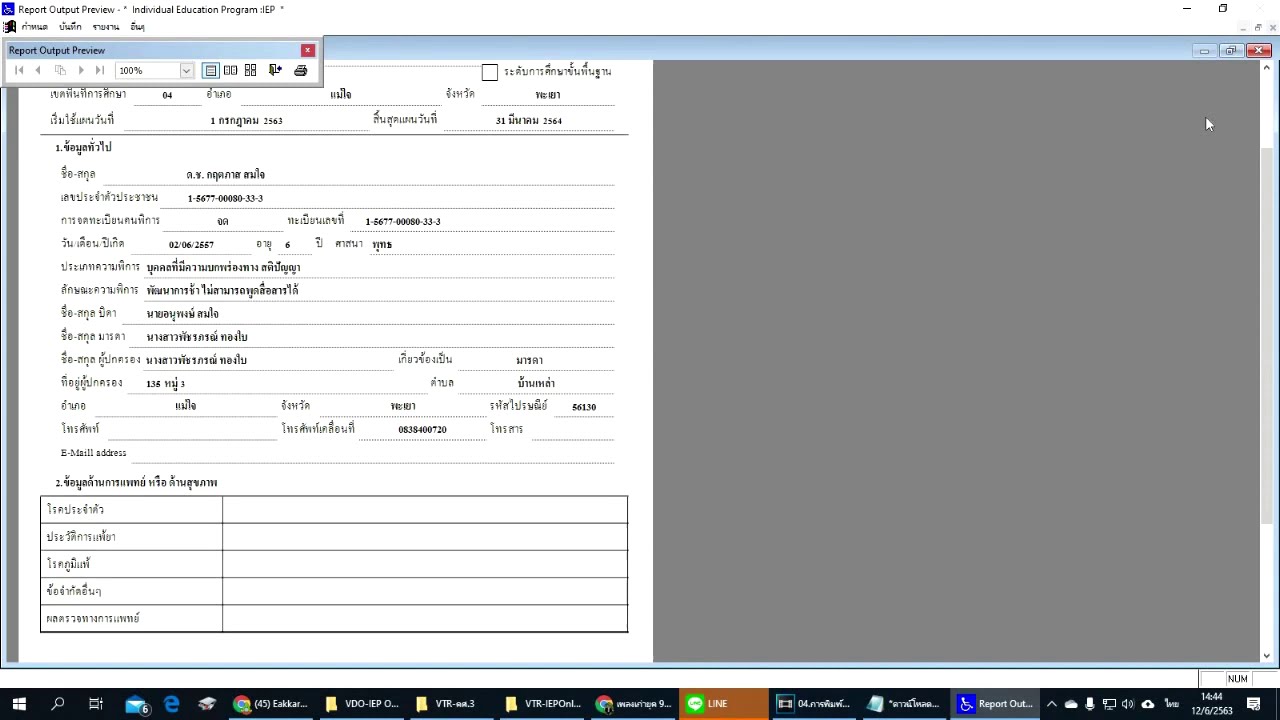This screenshot has height=720, width=1280.
Task: Go to previous page of report
Action: pyautogui.click(x=38, y=70)
